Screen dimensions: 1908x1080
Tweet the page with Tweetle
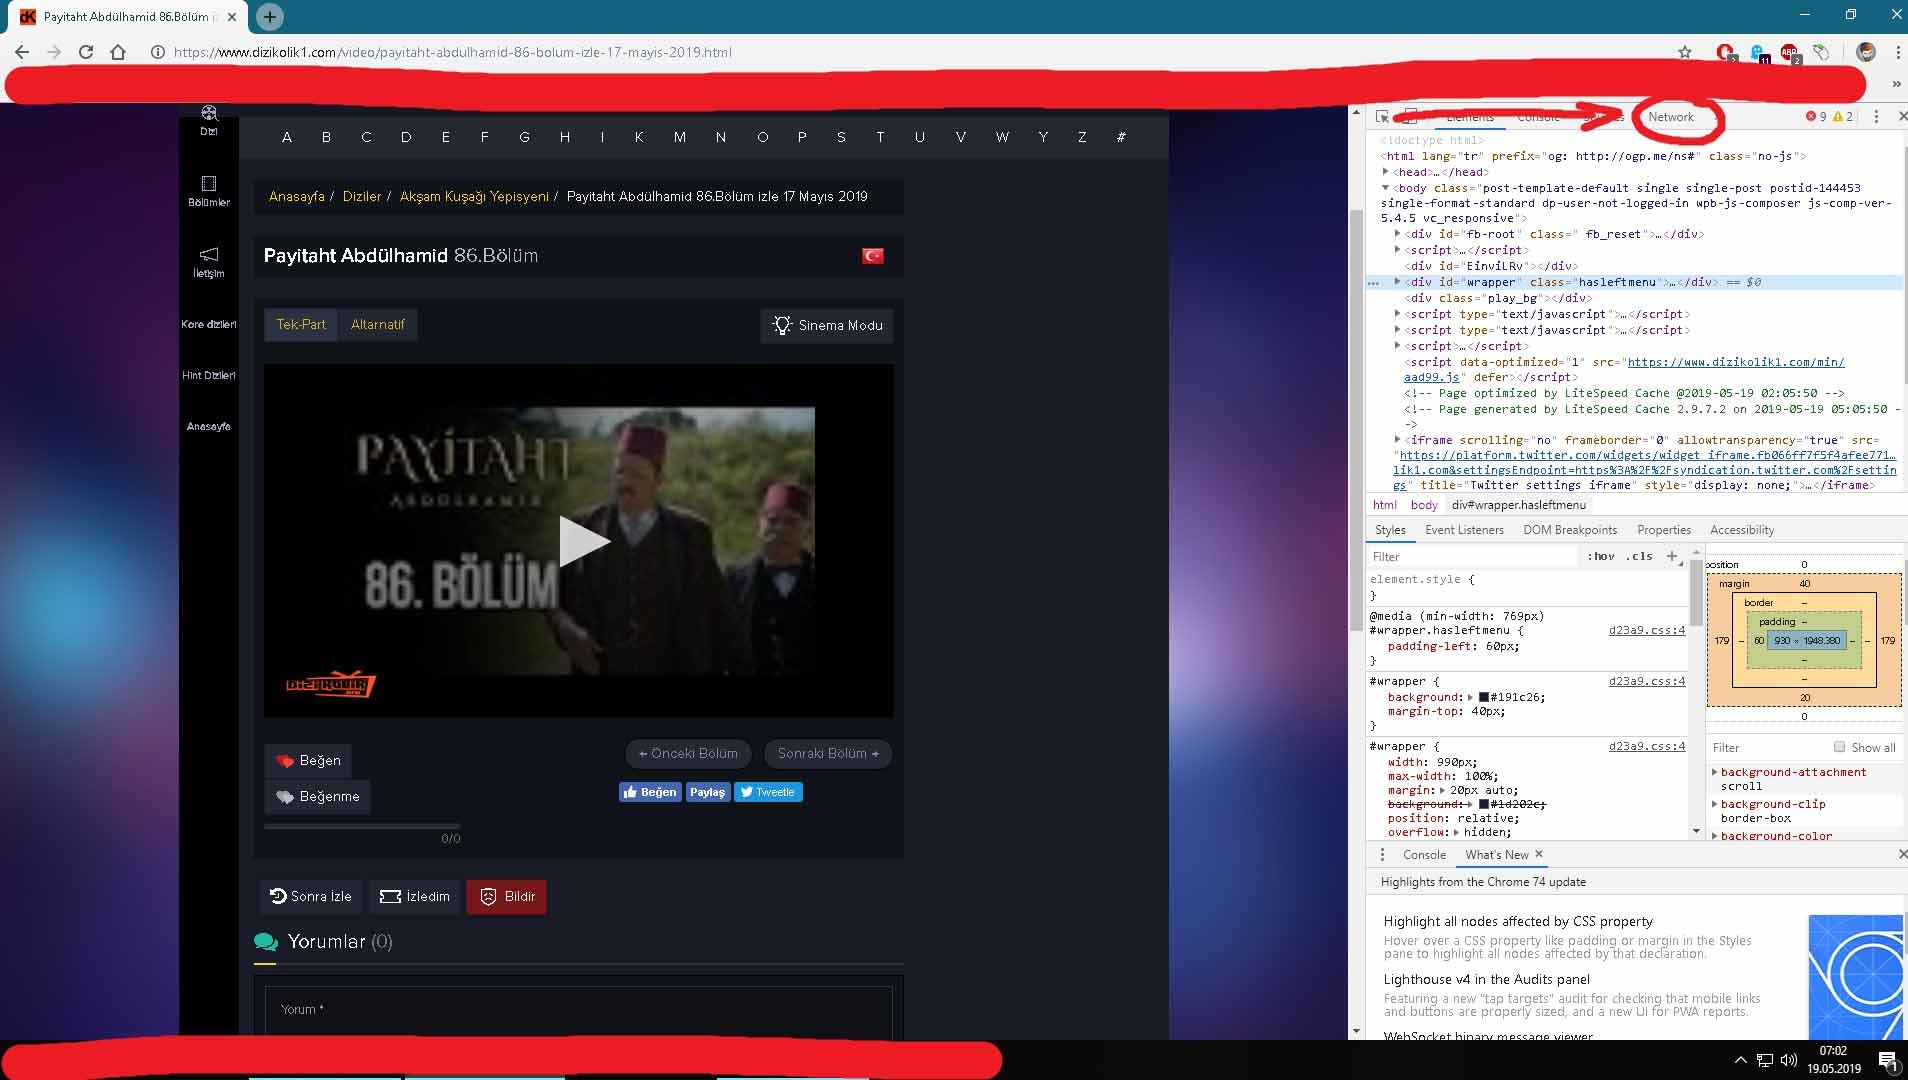click(x=768, y=792)
